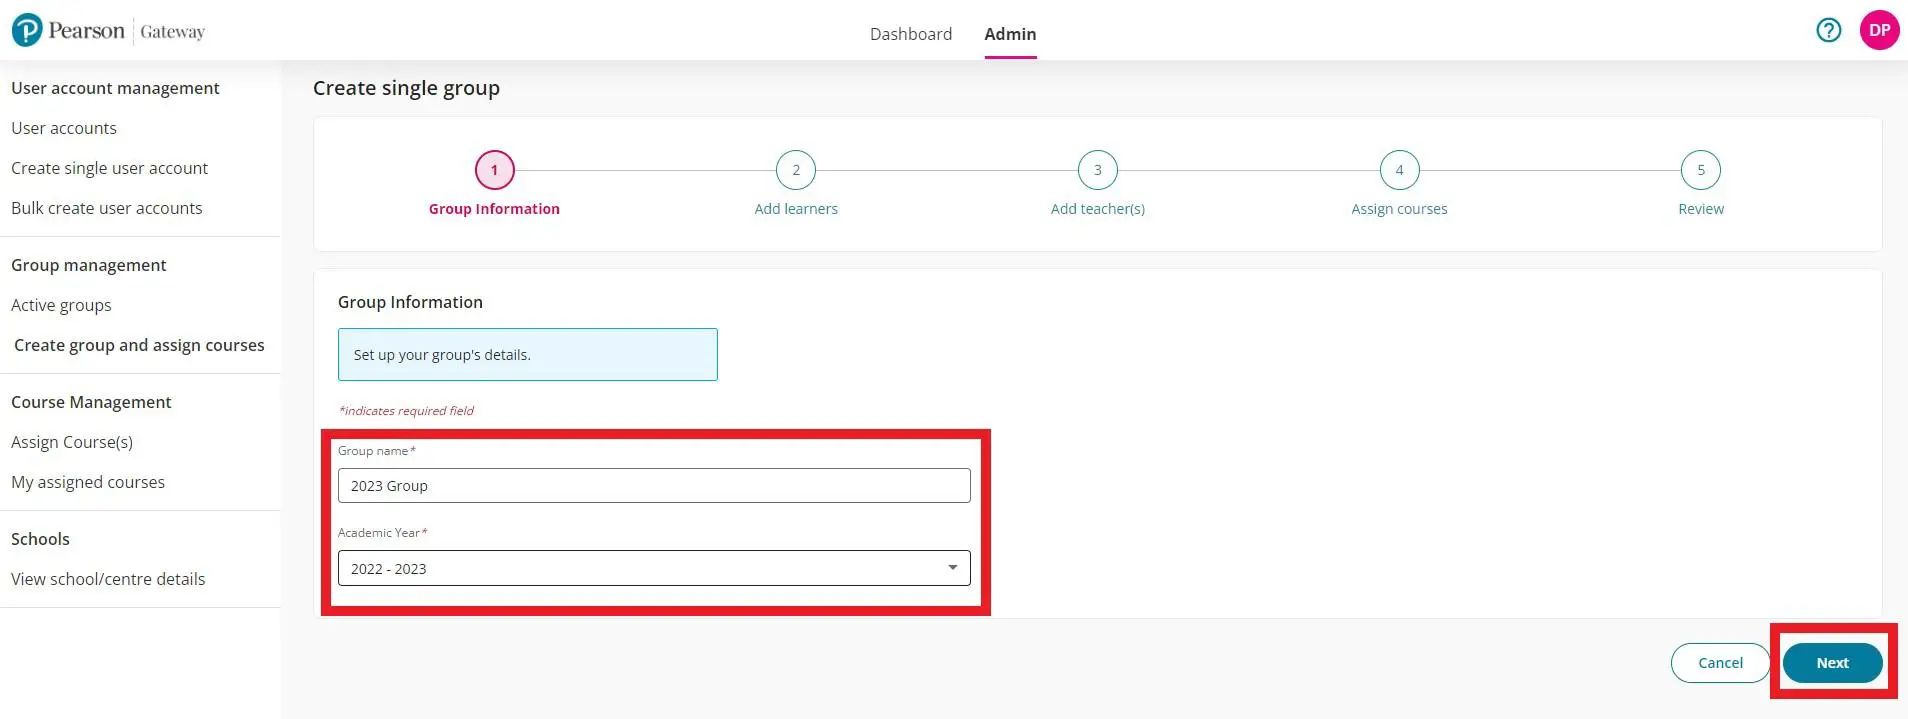1908x719 pixels.
Task: Click the Cancel button
Action: coord(1720,663)
